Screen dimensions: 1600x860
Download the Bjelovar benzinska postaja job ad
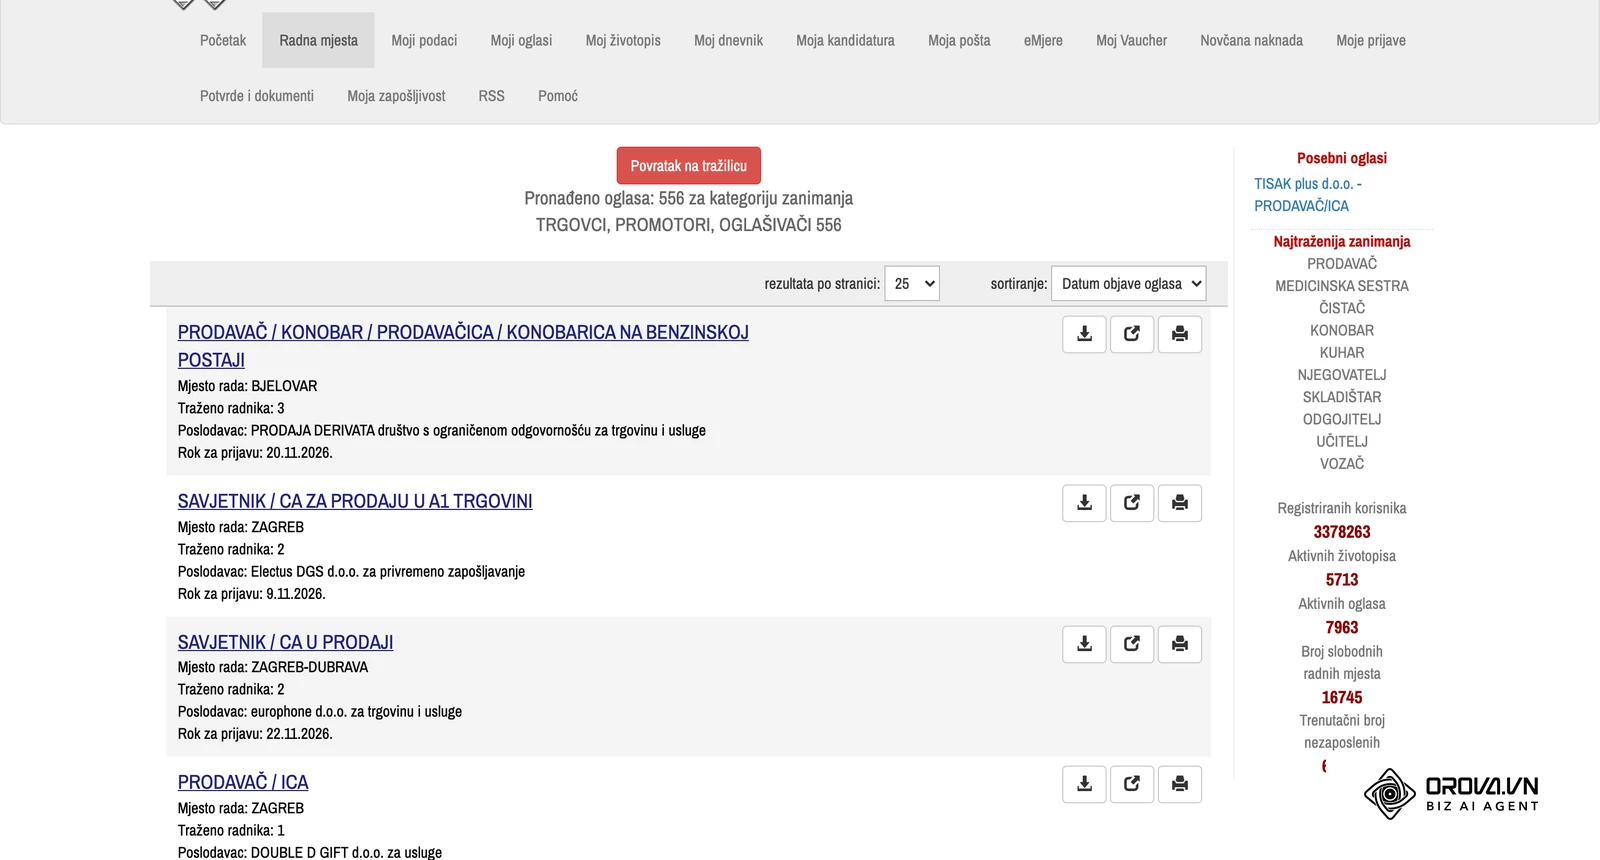(1084, 334)
